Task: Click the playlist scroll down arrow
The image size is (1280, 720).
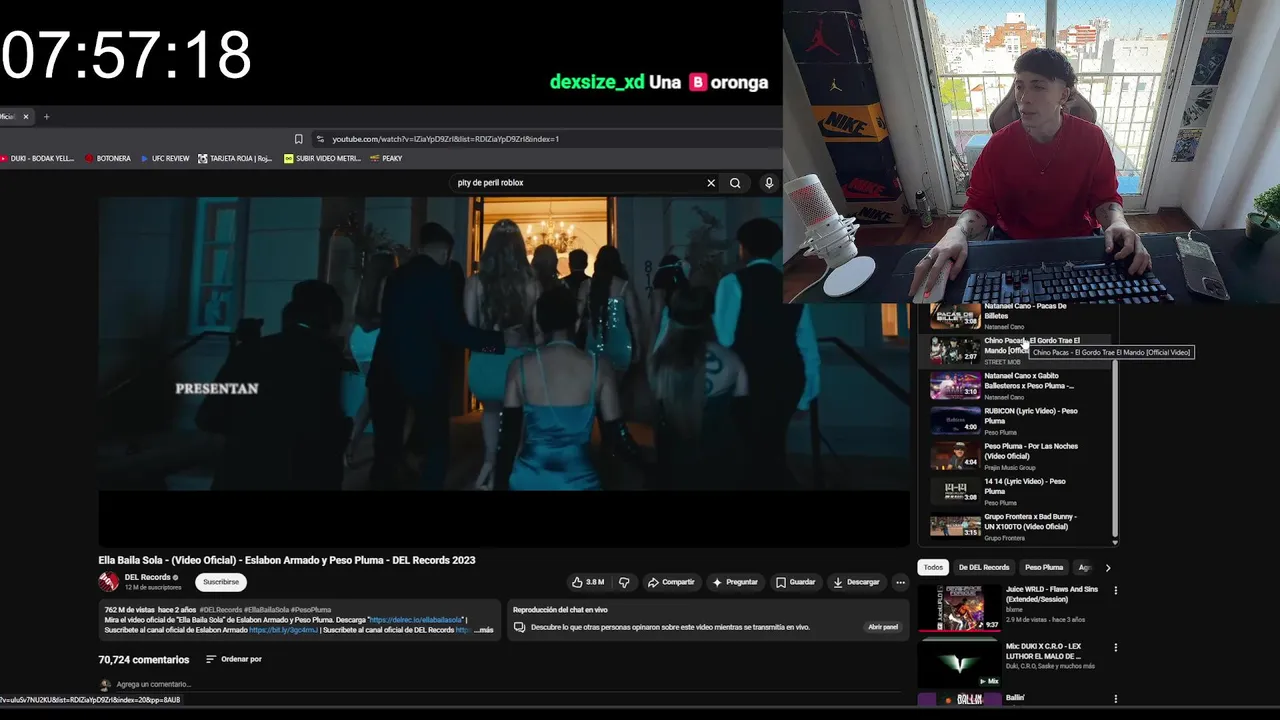Action: click(1114, 541)
